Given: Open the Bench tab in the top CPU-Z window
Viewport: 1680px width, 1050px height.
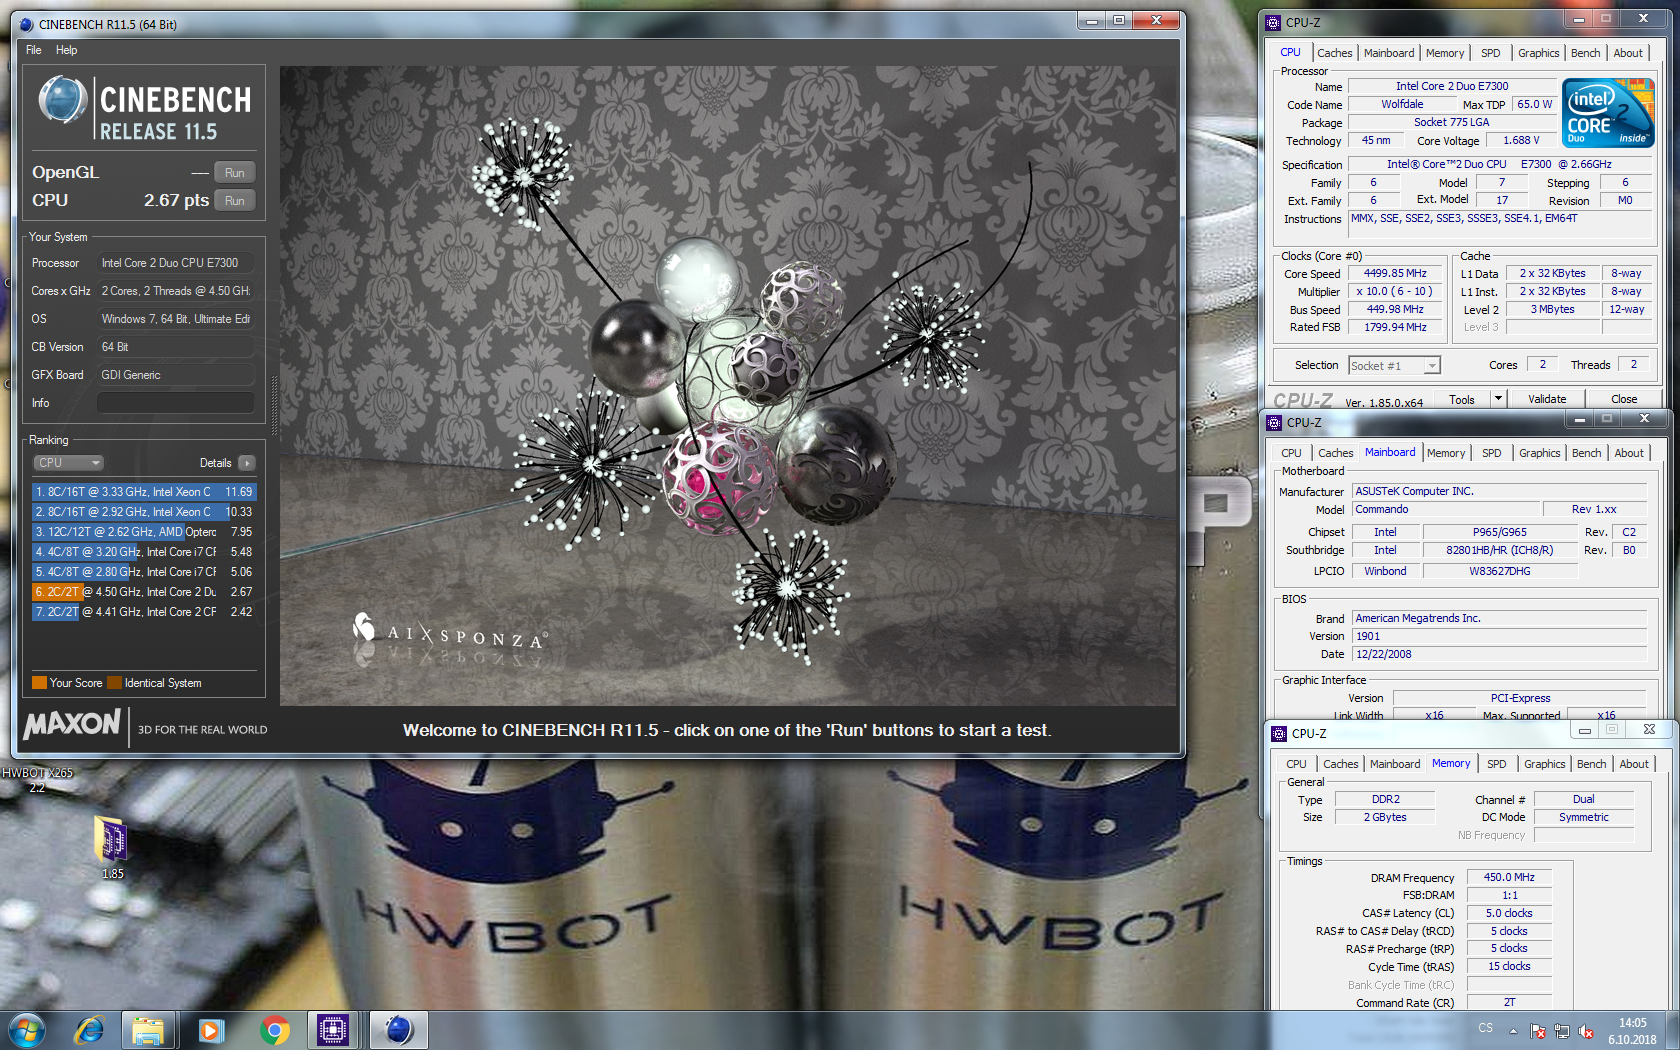Looking at the screenshot, I should point(1586,53).
